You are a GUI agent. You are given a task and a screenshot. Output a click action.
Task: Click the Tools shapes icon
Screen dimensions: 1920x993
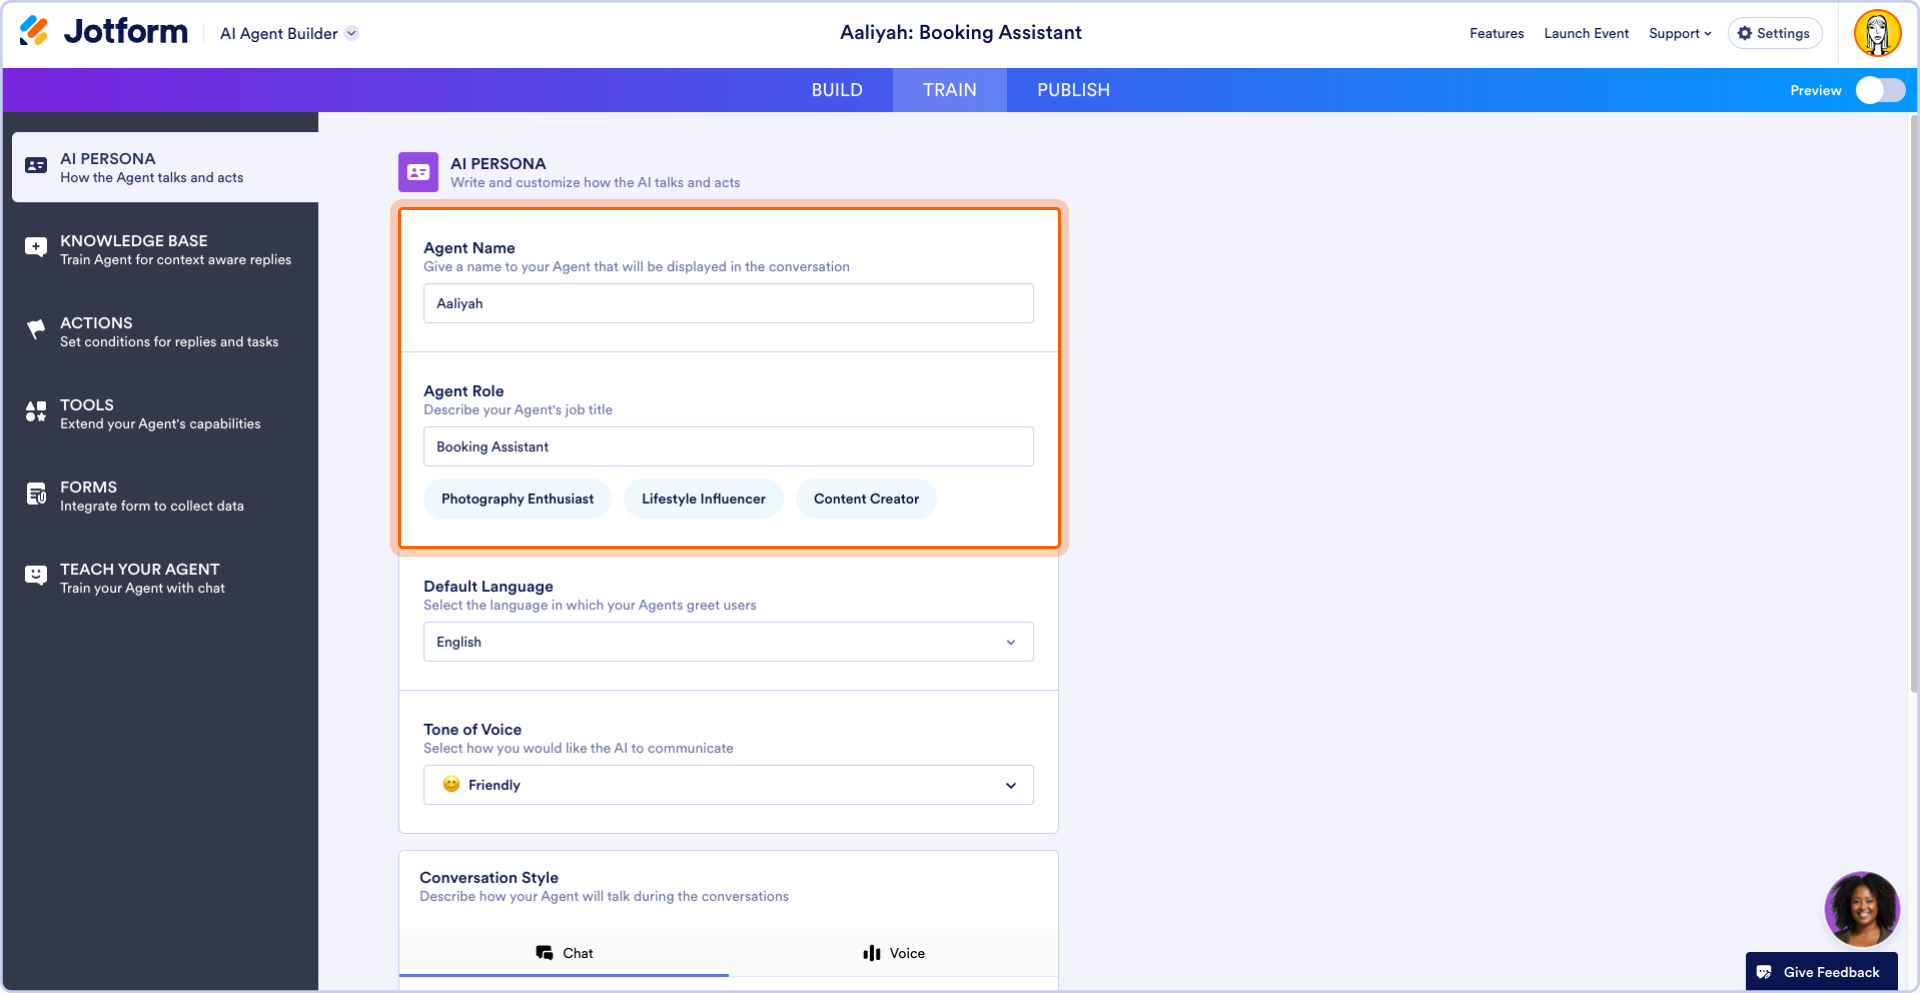[x=36, y=412]
